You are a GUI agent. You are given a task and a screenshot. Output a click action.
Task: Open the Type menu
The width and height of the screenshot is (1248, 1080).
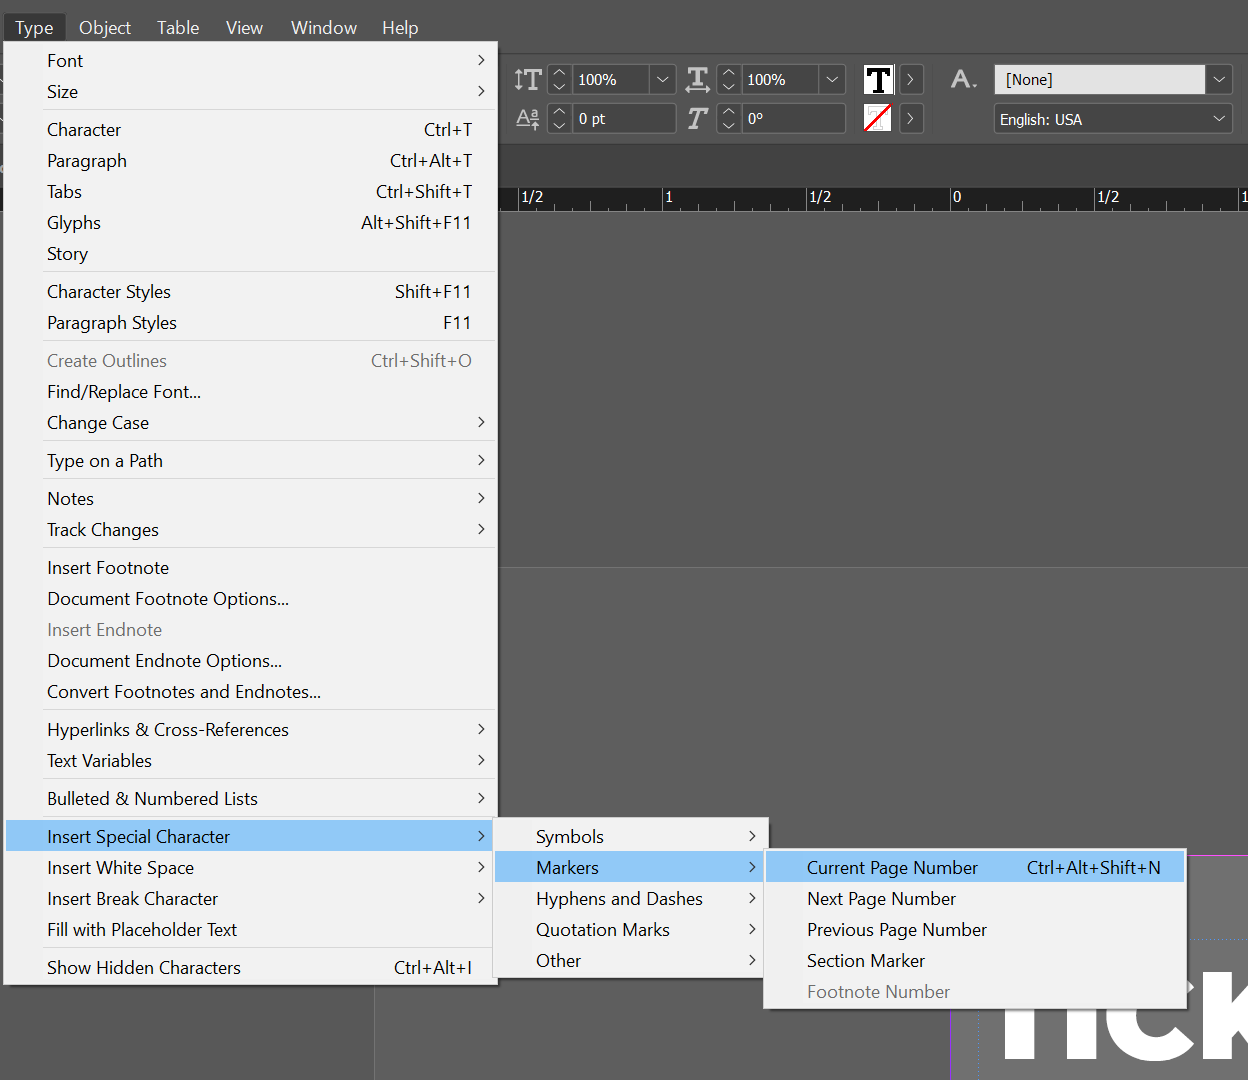click(34, 27)
